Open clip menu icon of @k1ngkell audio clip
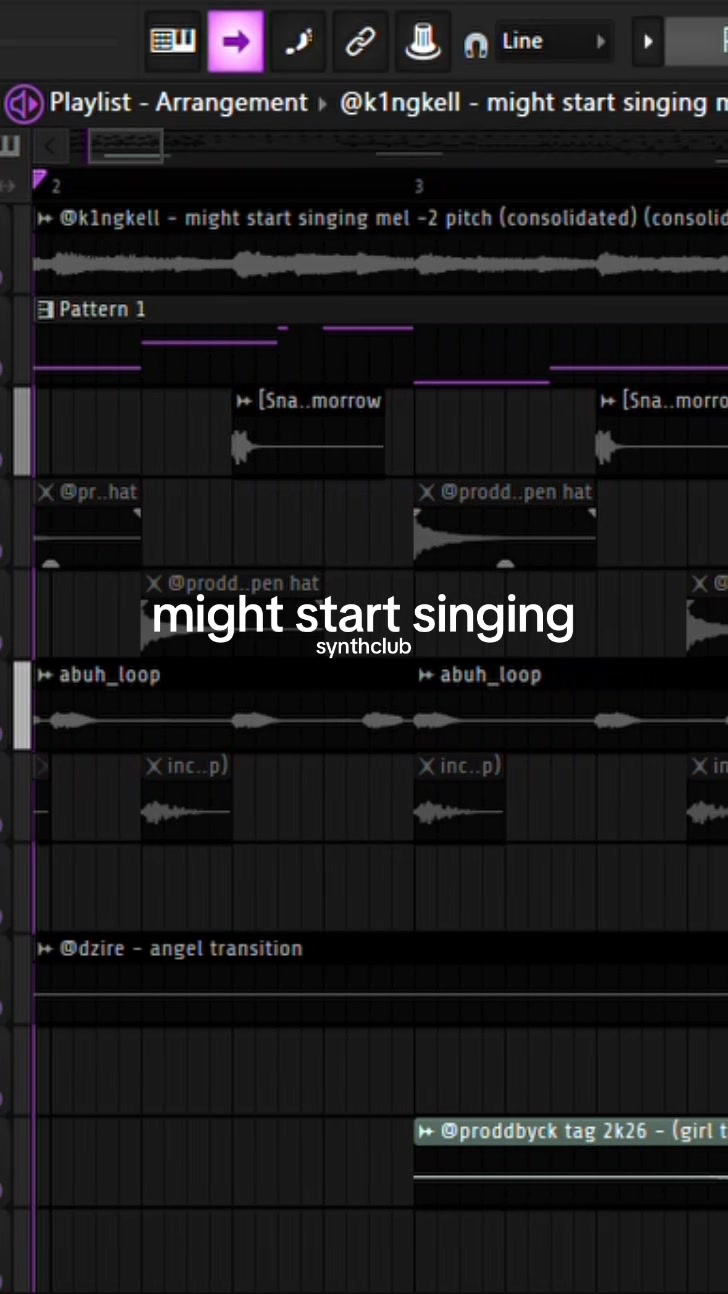Screen dimensions: 728x1294 point(45,218)
